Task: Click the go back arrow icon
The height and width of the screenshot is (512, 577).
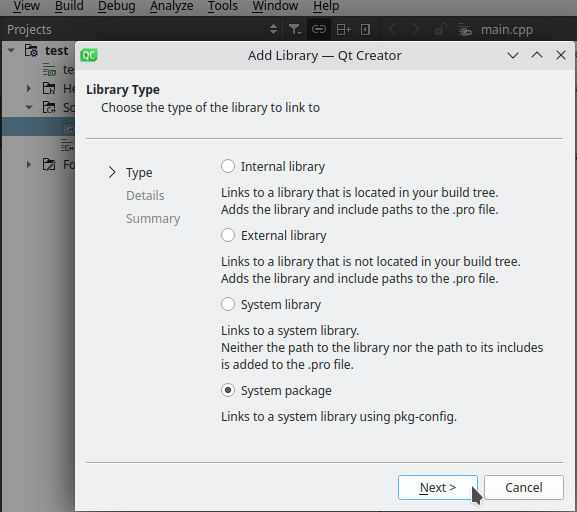Action: coord(392,29)
